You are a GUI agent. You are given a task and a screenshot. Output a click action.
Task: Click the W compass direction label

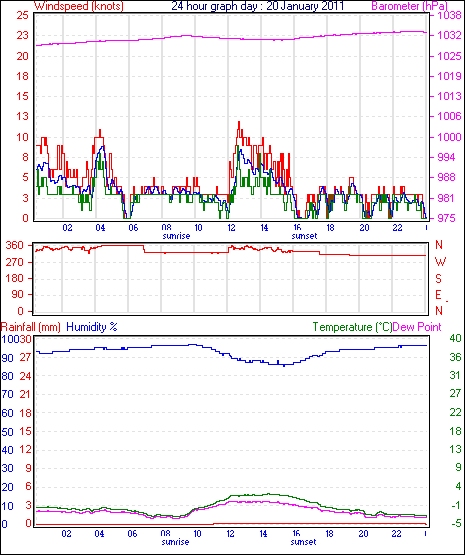[x=440, y=262]
